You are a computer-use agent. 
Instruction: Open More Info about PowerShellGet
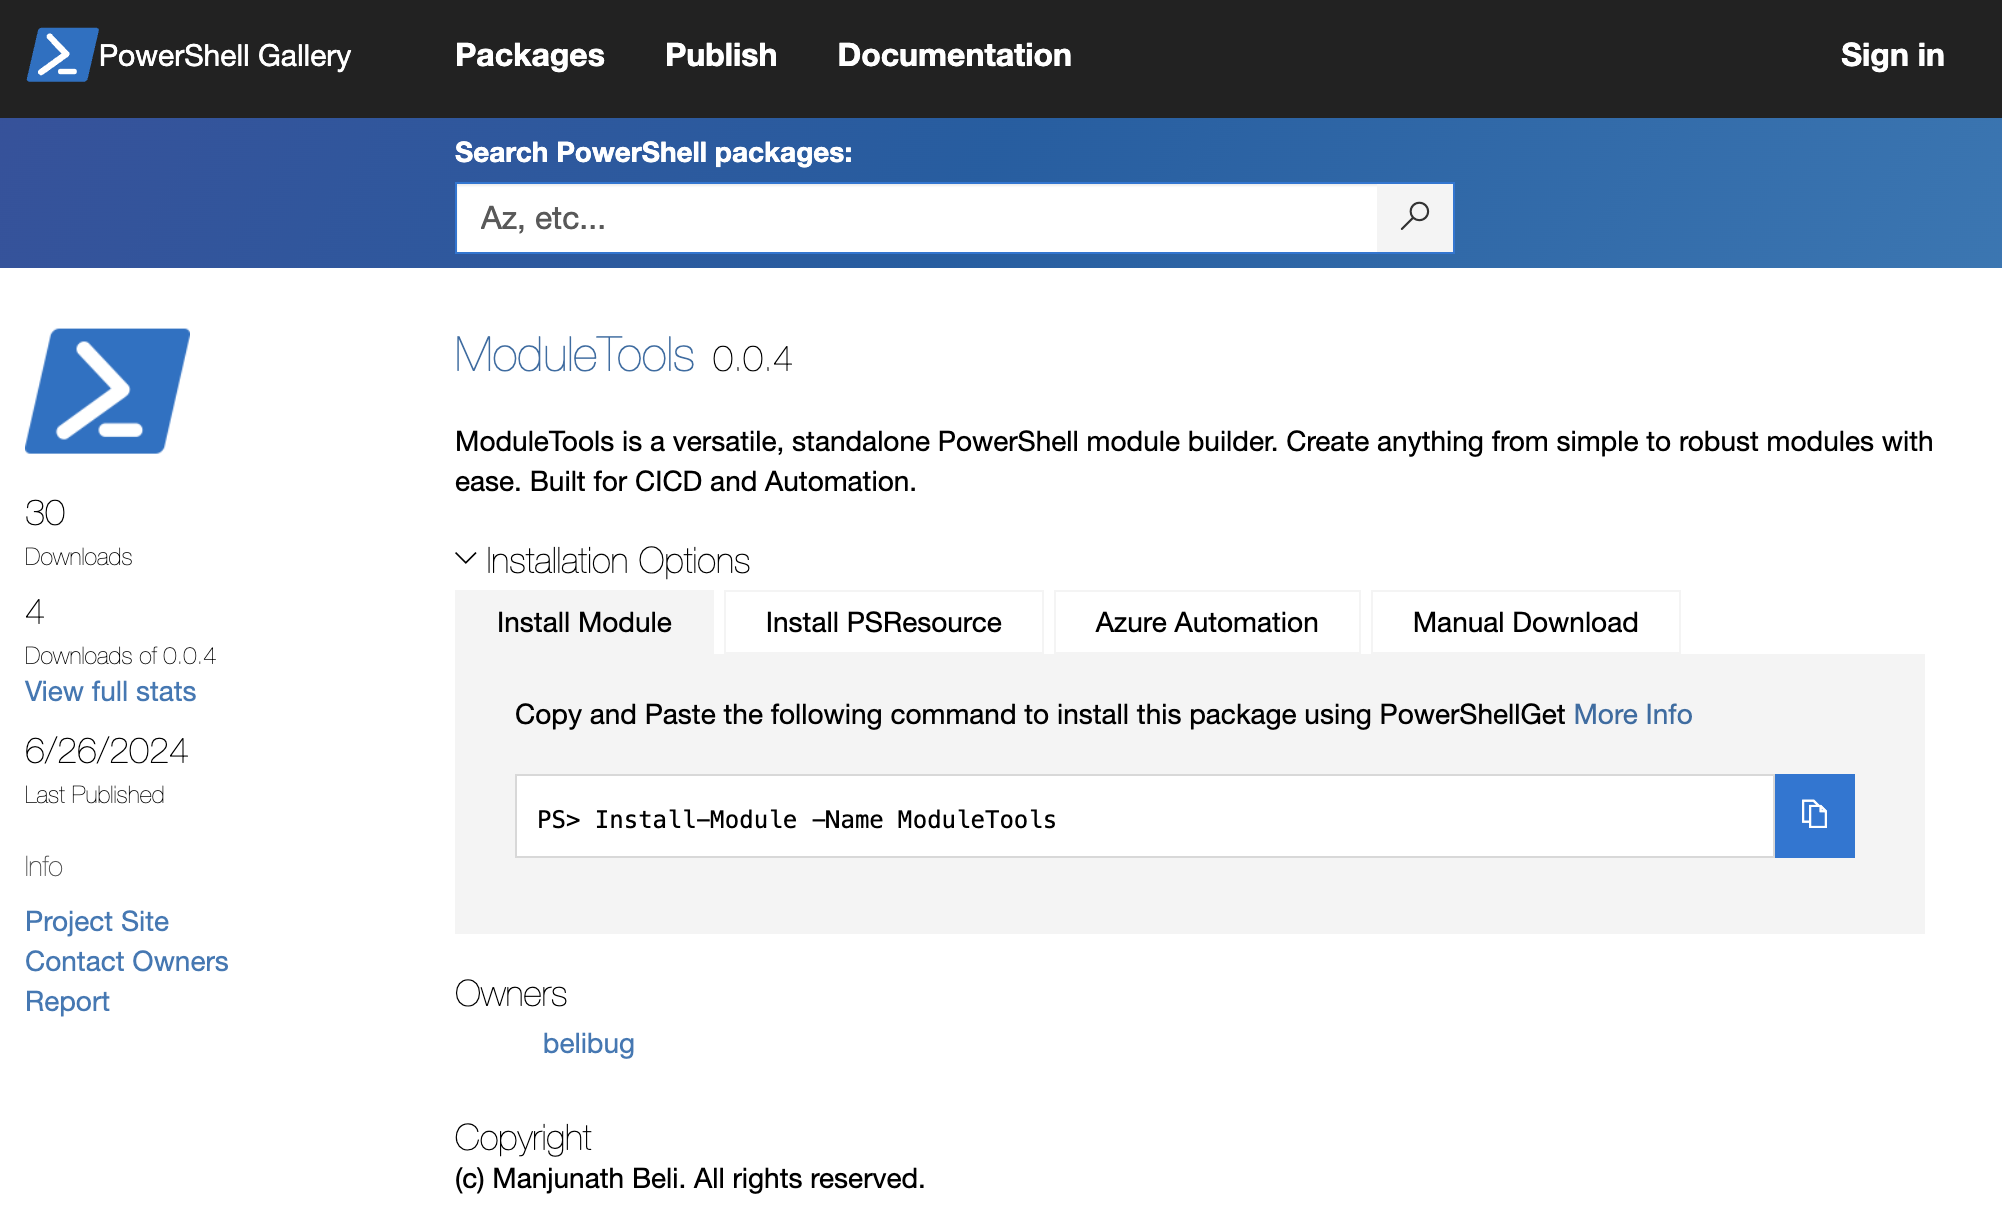[1632, 714]
